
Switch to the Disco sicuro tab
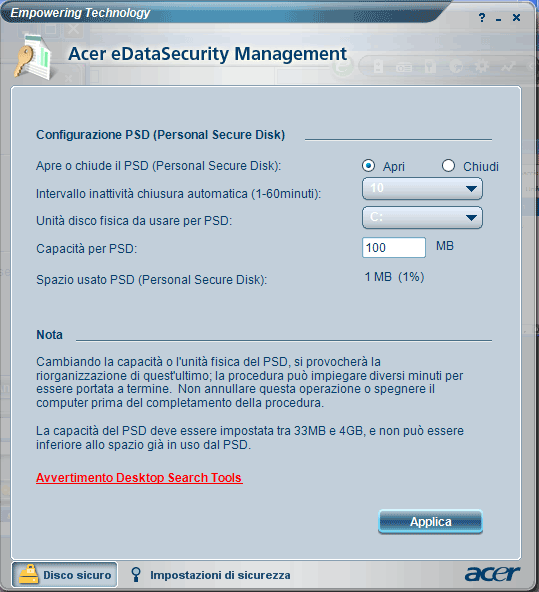coord(65,575)
